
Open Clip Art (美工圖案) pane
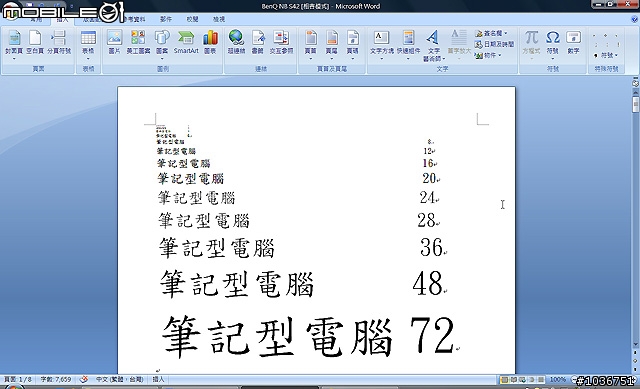pos(138,43)
